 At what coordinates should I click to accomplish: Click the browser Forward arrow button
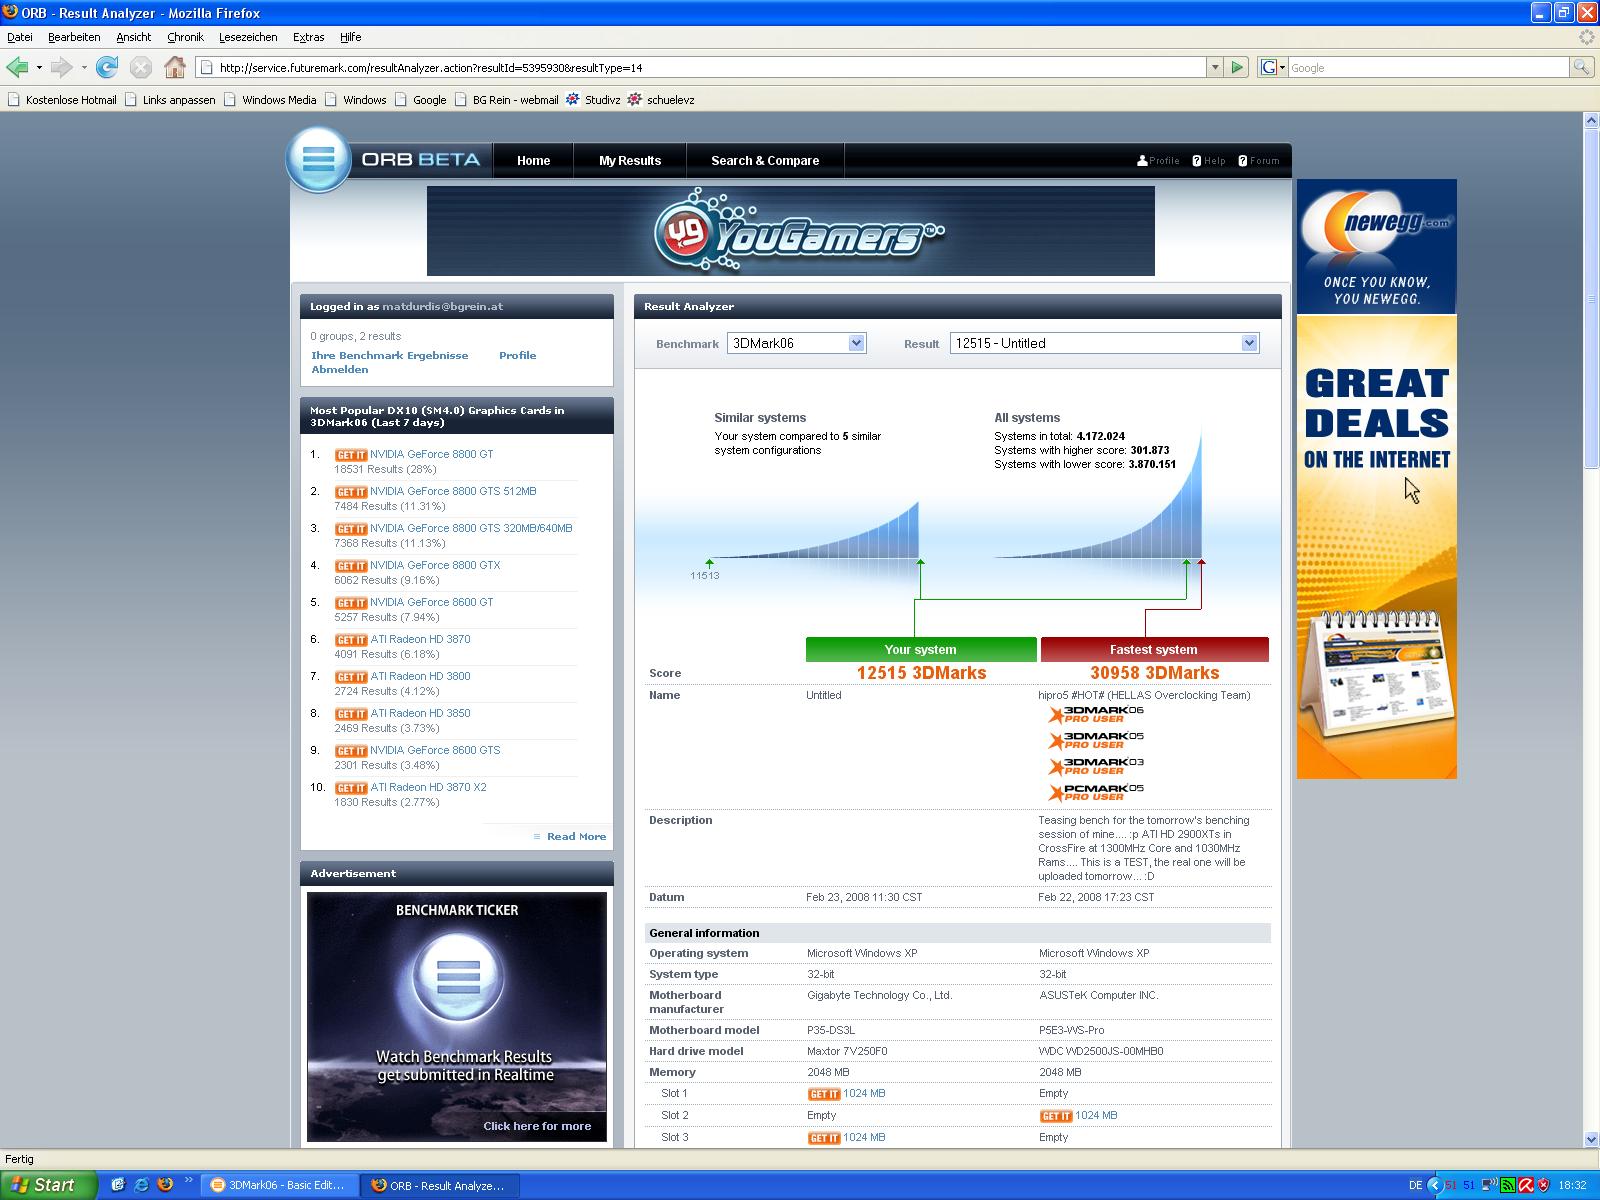click(x=61, y=67)
